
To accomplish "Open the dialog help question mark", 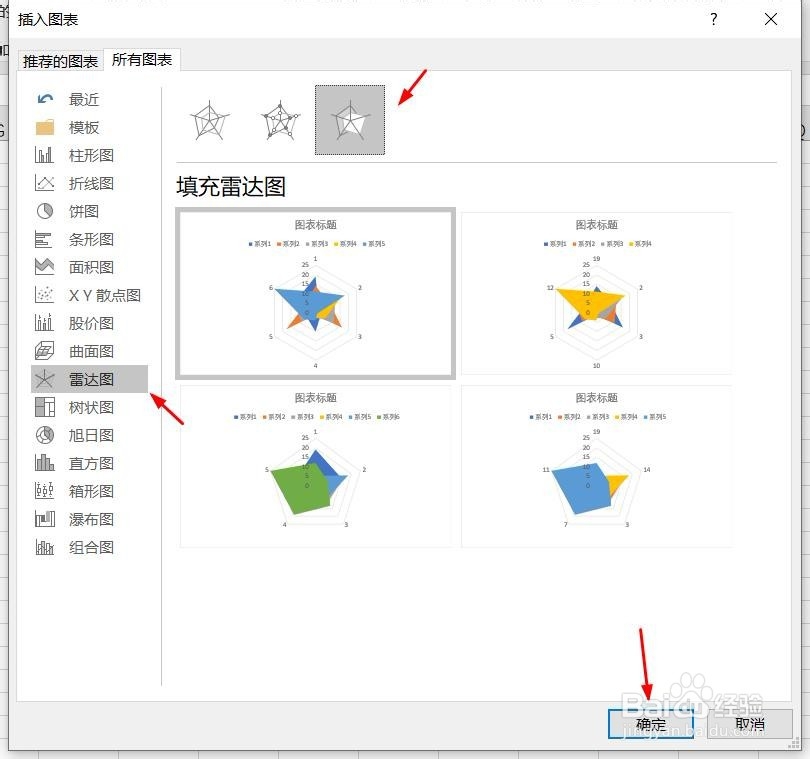I will [714, 20].
